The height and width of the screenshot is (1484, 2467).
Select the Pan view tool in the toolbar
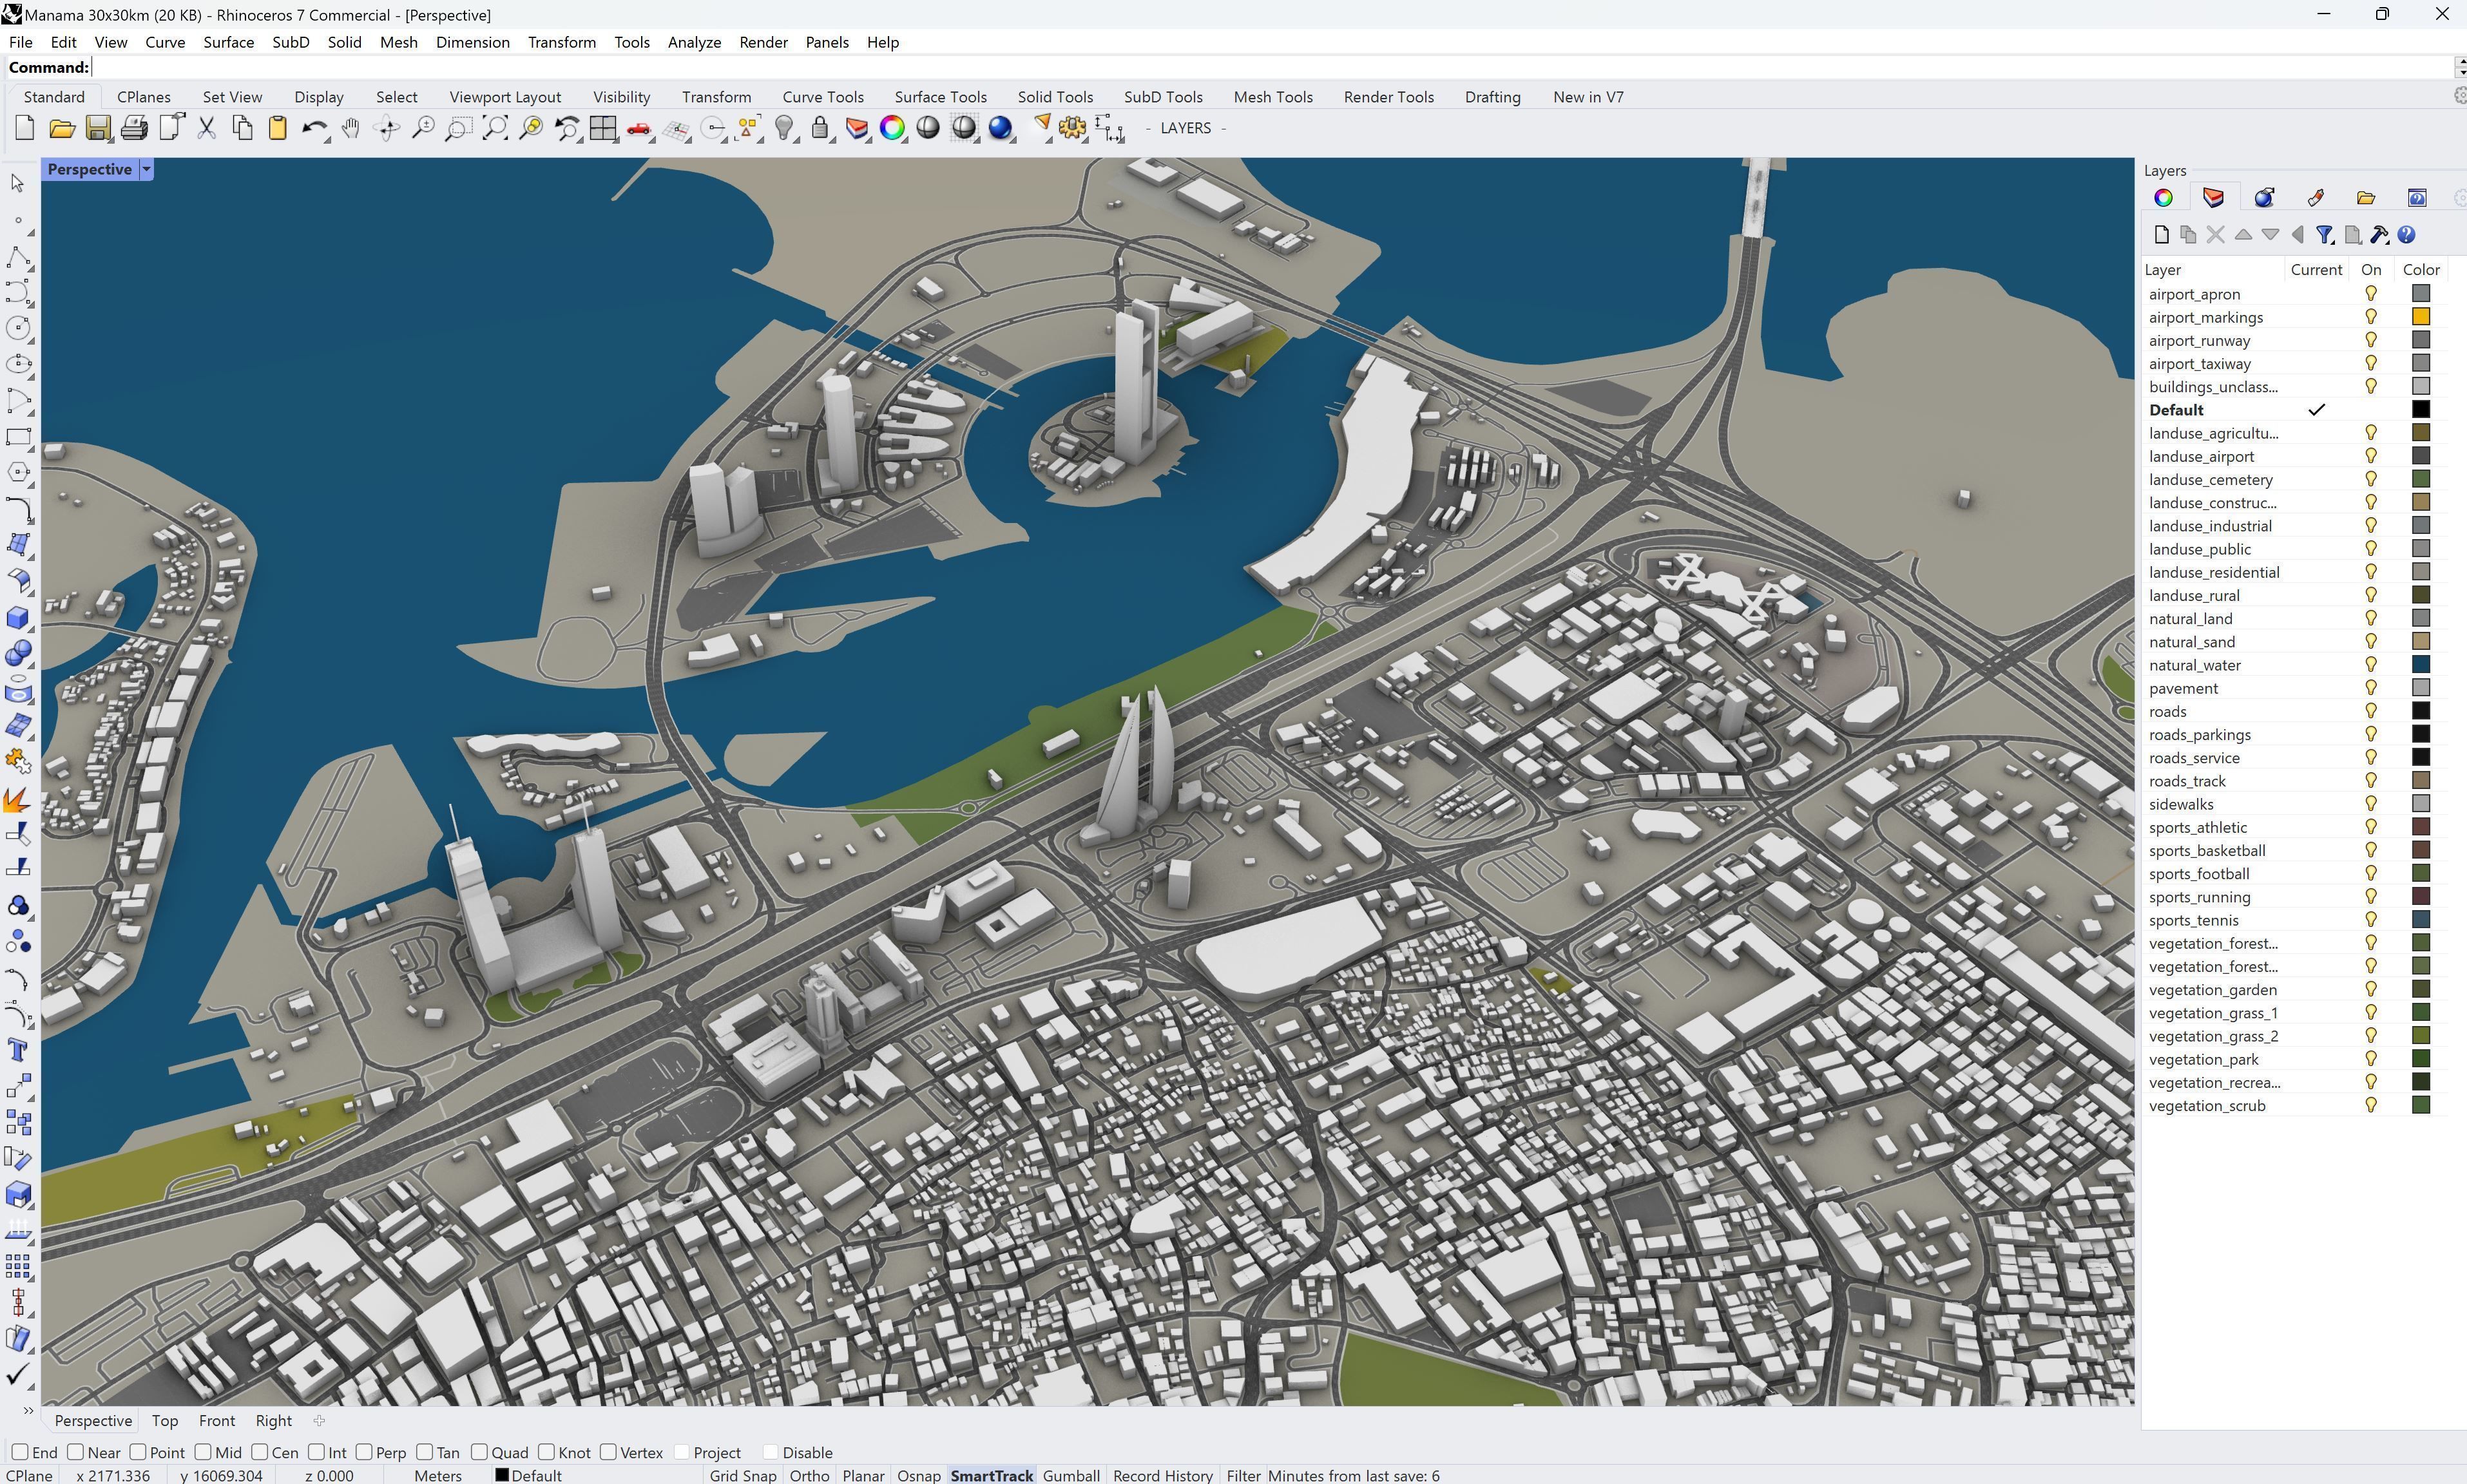coord(351,128)
